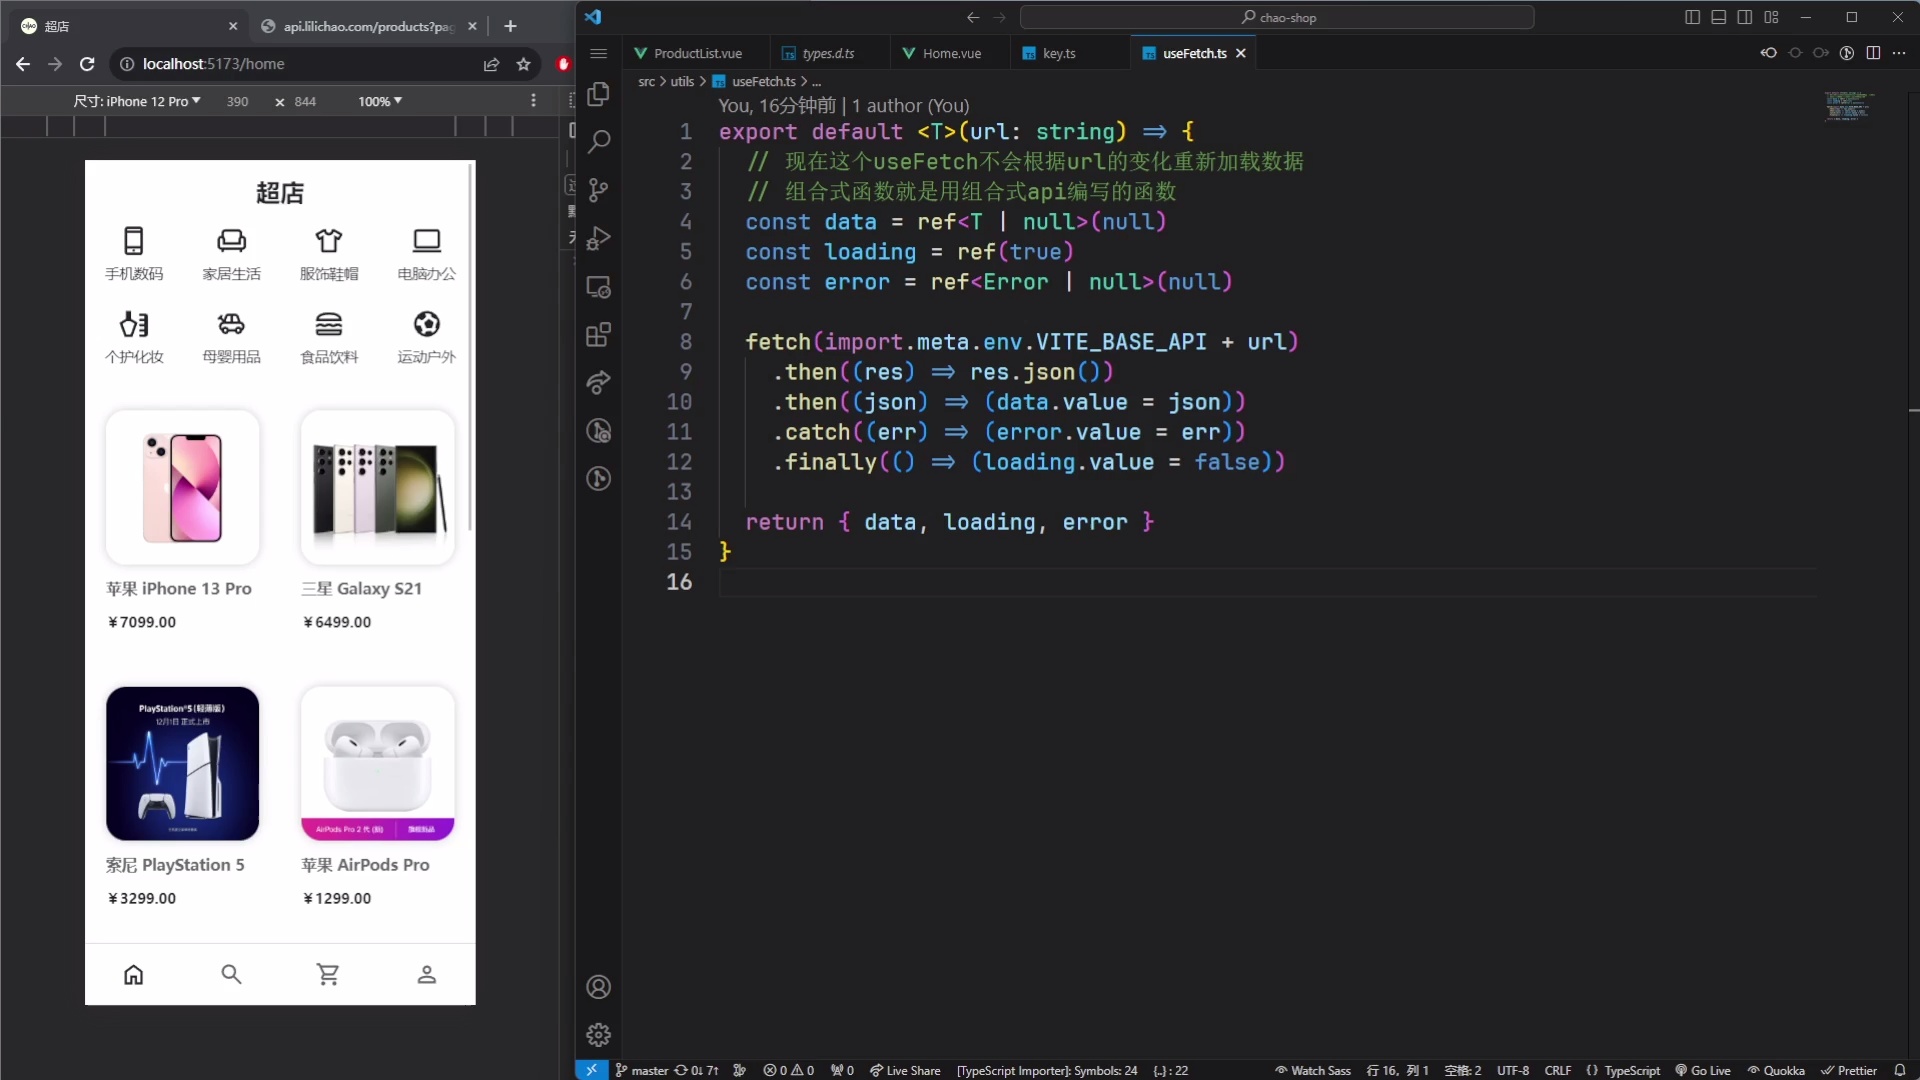
Task: Expand the utils breadcrumb folder
Action: pos(682,81)
